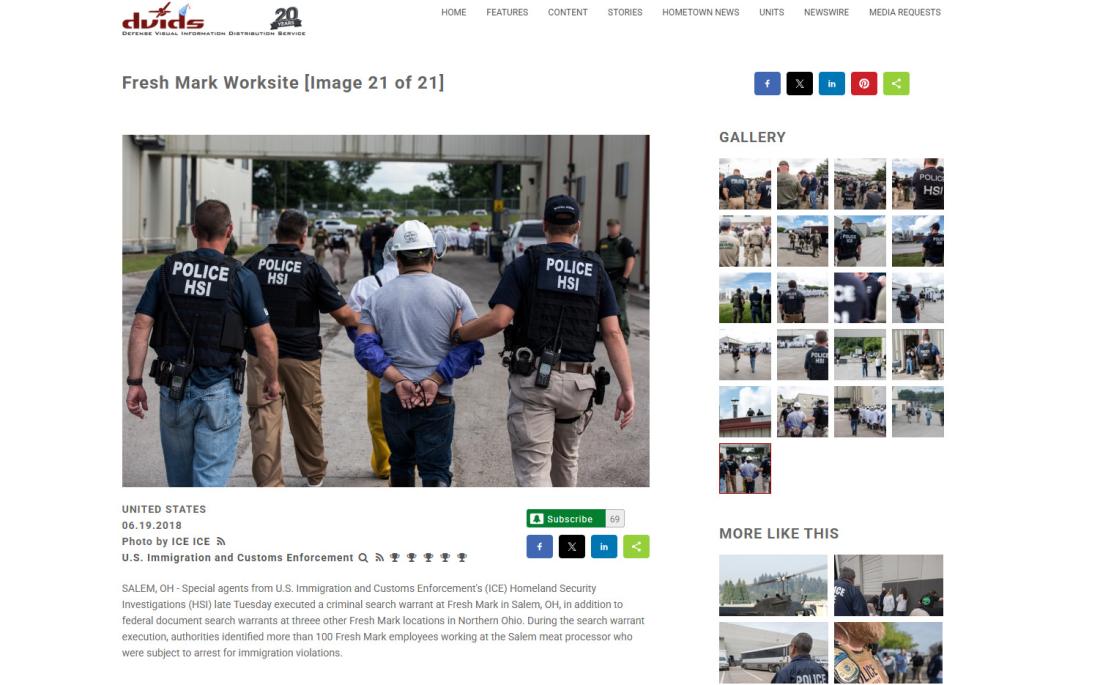Share on LinkedIn from top share bar
Screen dimensions: 1100x685
831,84
